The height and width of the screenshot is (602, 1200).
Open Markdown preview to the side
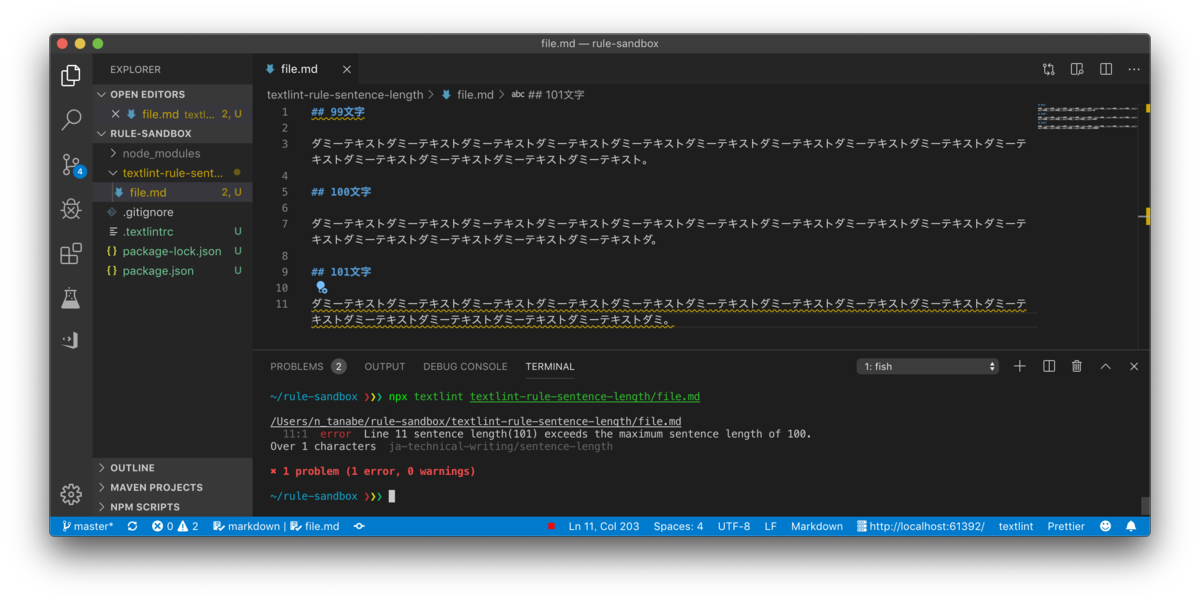[1077, 69]
